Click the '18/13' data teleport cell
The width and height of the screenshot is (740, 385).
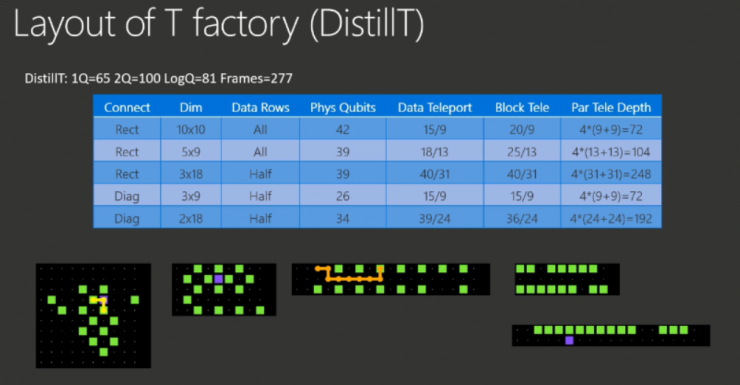pyautogui.click(x=435, y=152)
